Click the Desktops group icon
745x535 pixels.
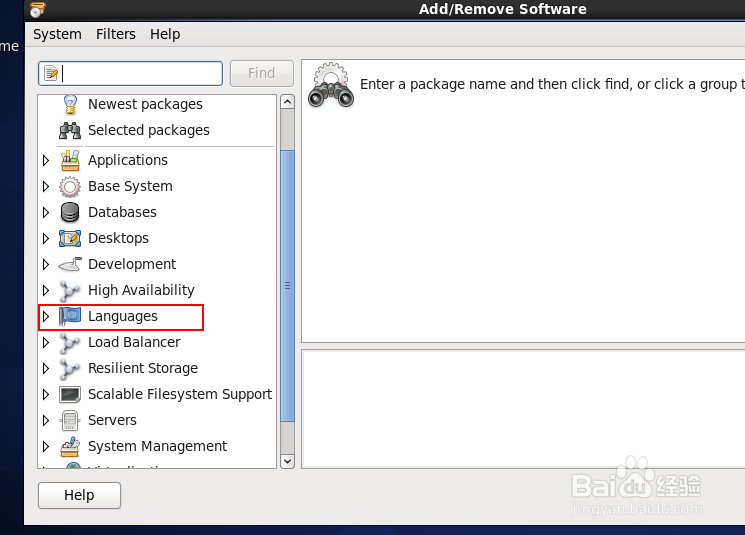(x=70, y=238)
